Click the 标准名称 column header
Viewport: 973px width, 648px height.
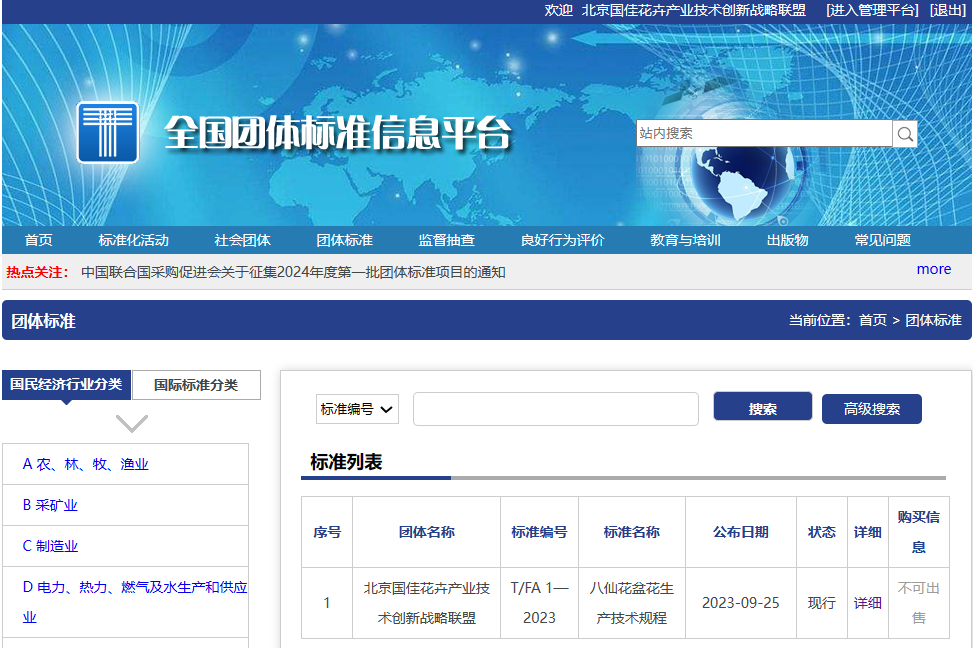coord(632,532)
